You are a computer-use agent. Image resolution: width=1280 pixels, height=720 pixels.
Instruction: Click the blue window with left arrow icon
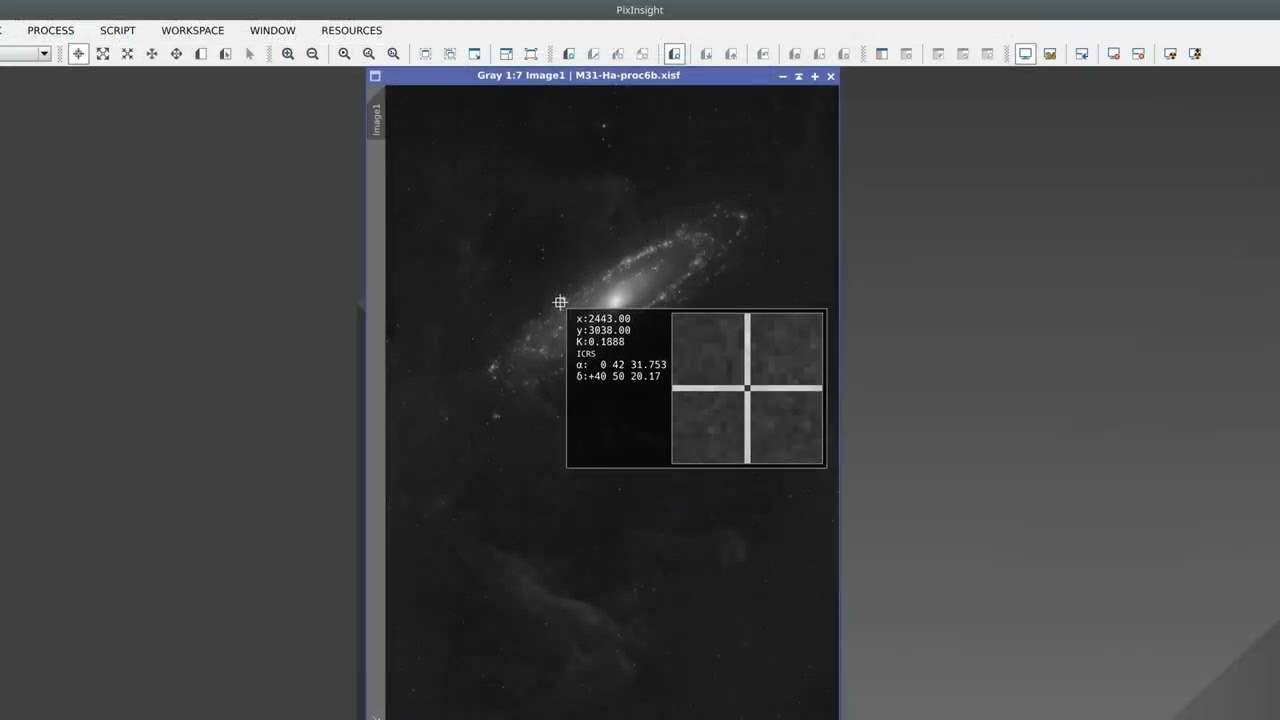click(1082, 54)
